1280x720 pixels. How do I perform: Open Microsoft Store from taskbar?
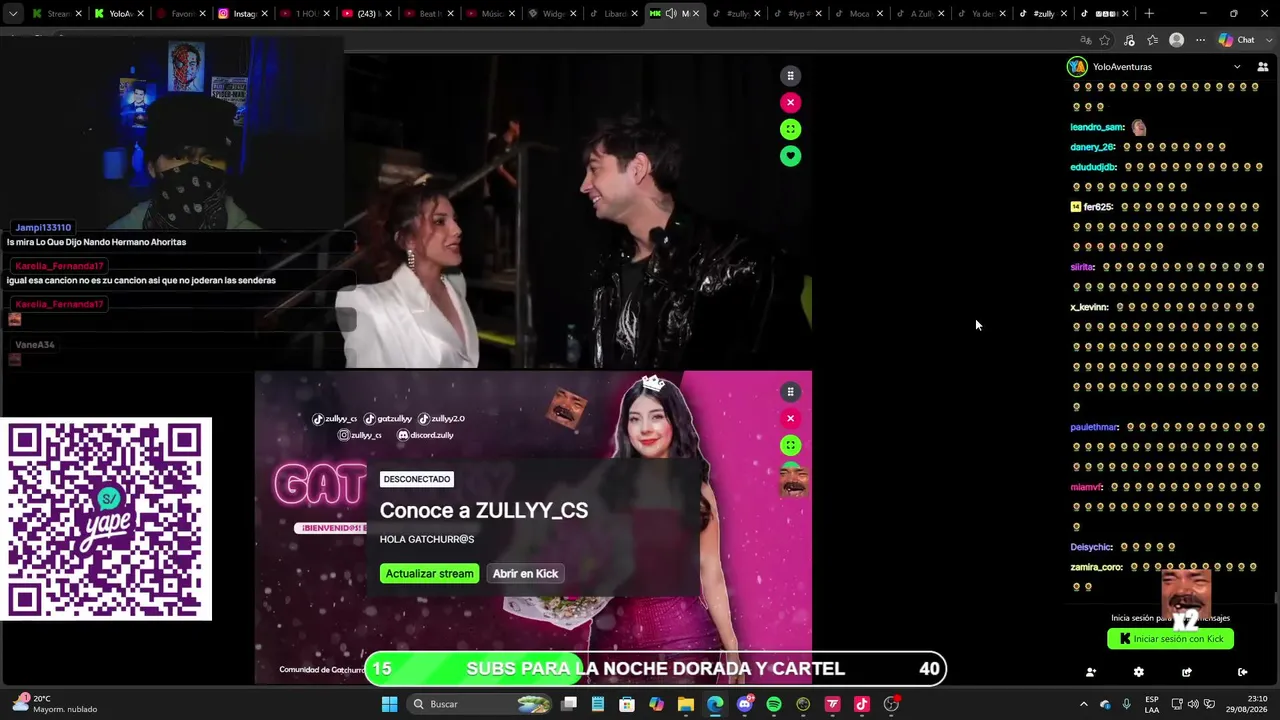[627, 704]
